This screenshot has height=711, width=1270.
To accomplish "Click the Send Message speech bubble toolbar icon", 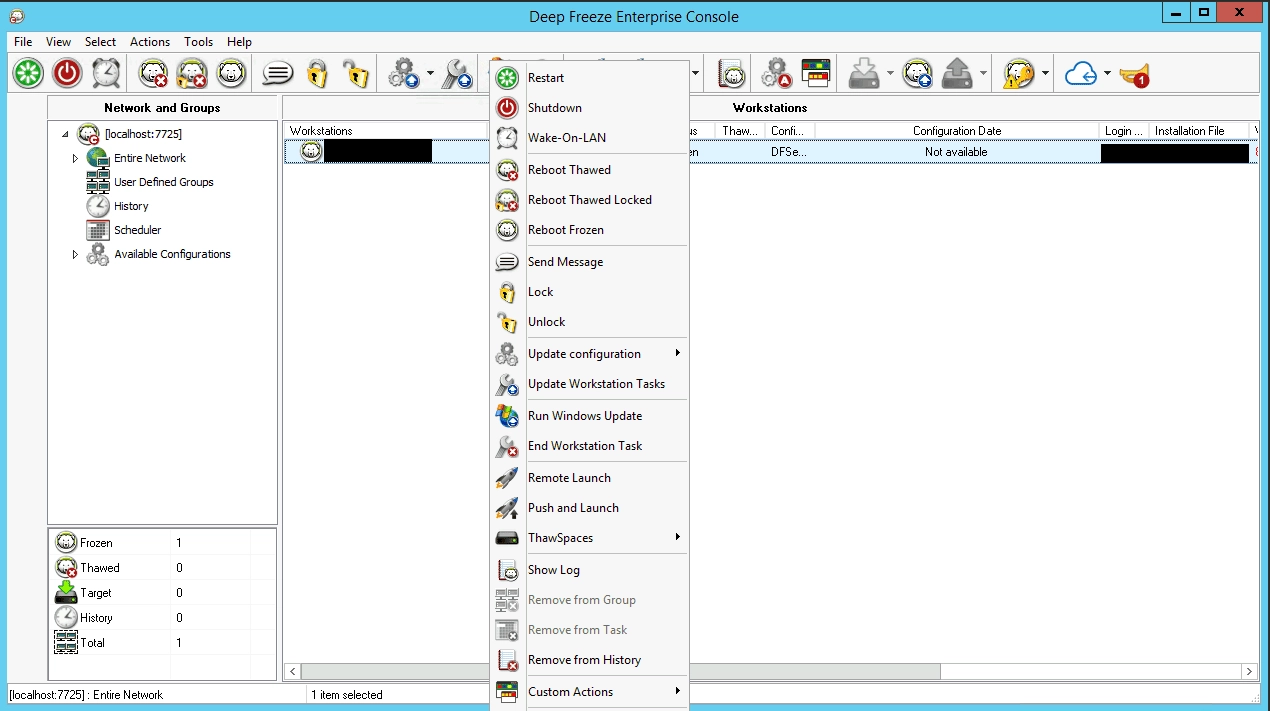I will click(x=278, y=73).
